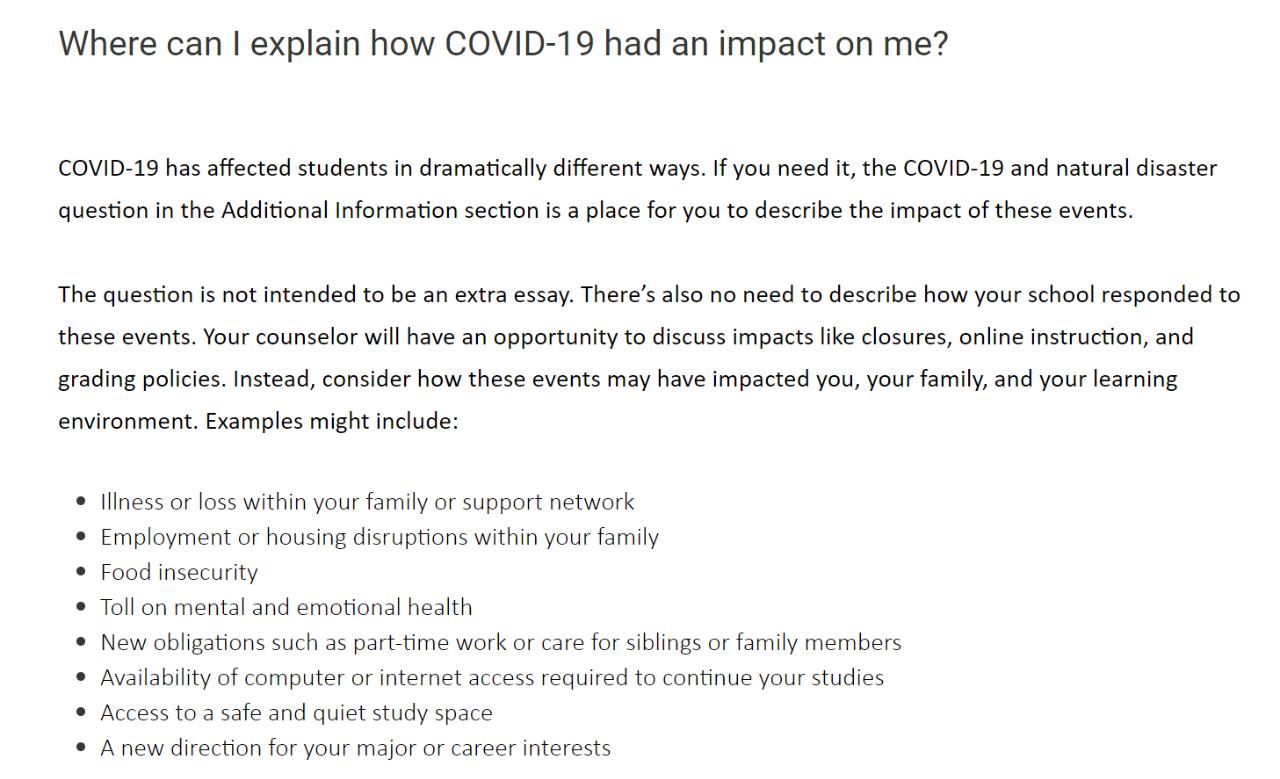
Task: Click the bullet dot before "Illness or loss"
Action: tap(81, 503)
